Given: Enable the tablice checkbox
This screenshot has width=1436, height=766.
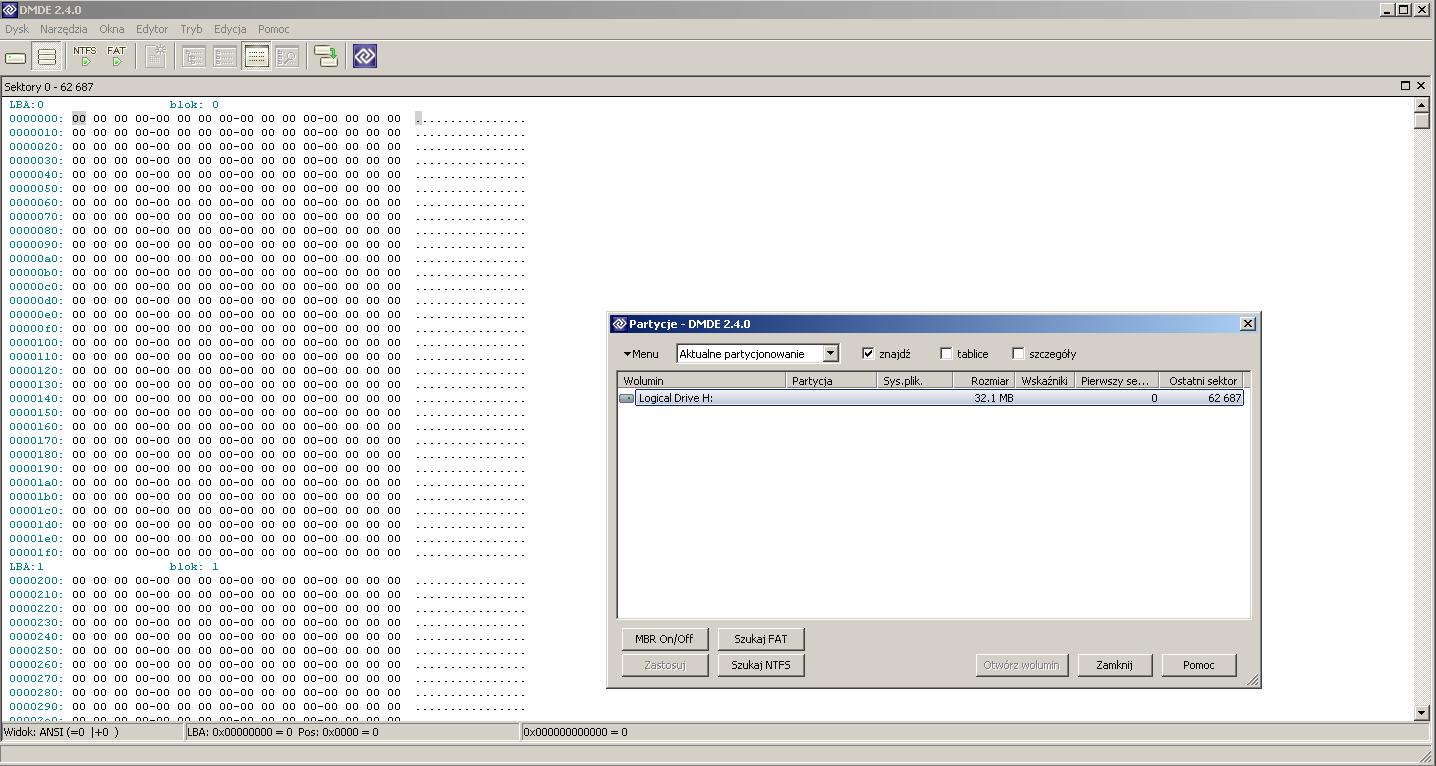Looking at the screenshot, I should pos(946,353).
